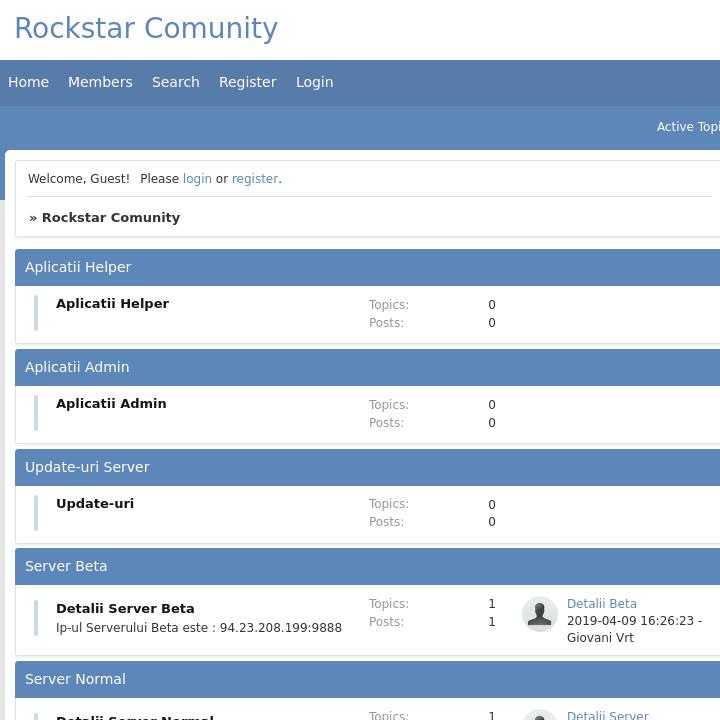Click the login link in welcome message
Screen dimensions: 720x720
(x=197, y=179)
